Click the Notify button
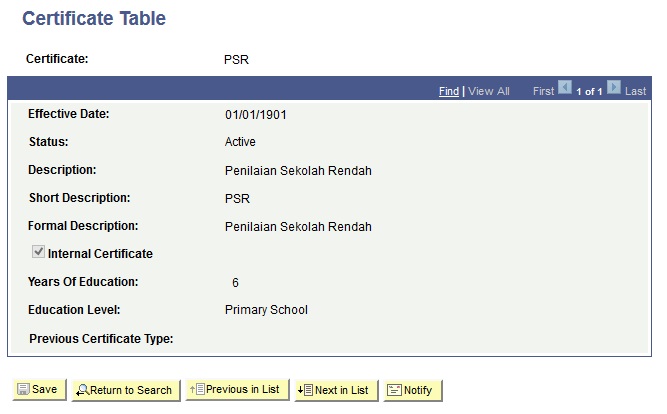667x414 pixels. point(413,390)
